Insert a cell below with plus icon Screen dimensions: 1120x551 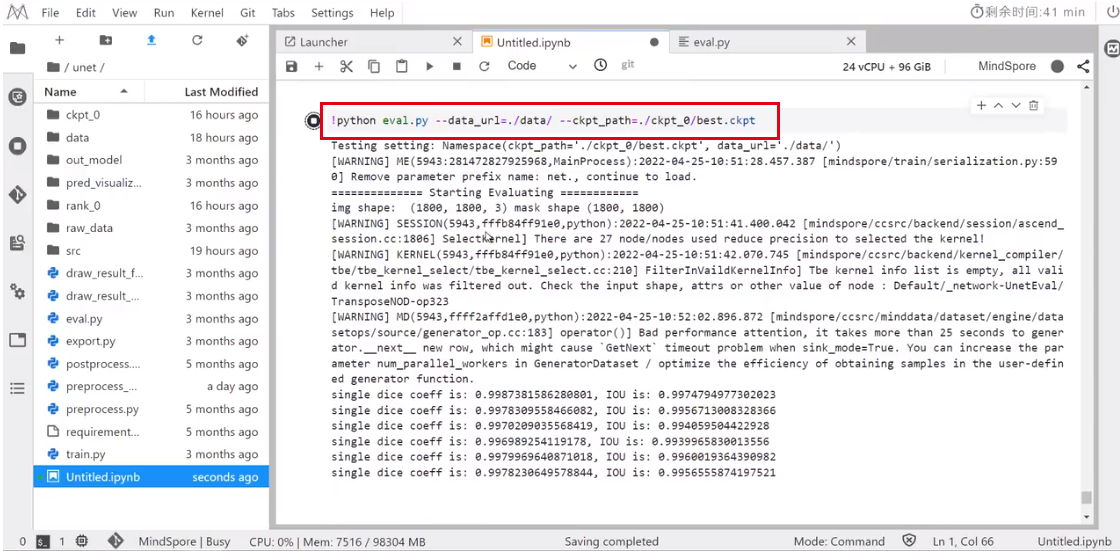click(x=319, y=66)
